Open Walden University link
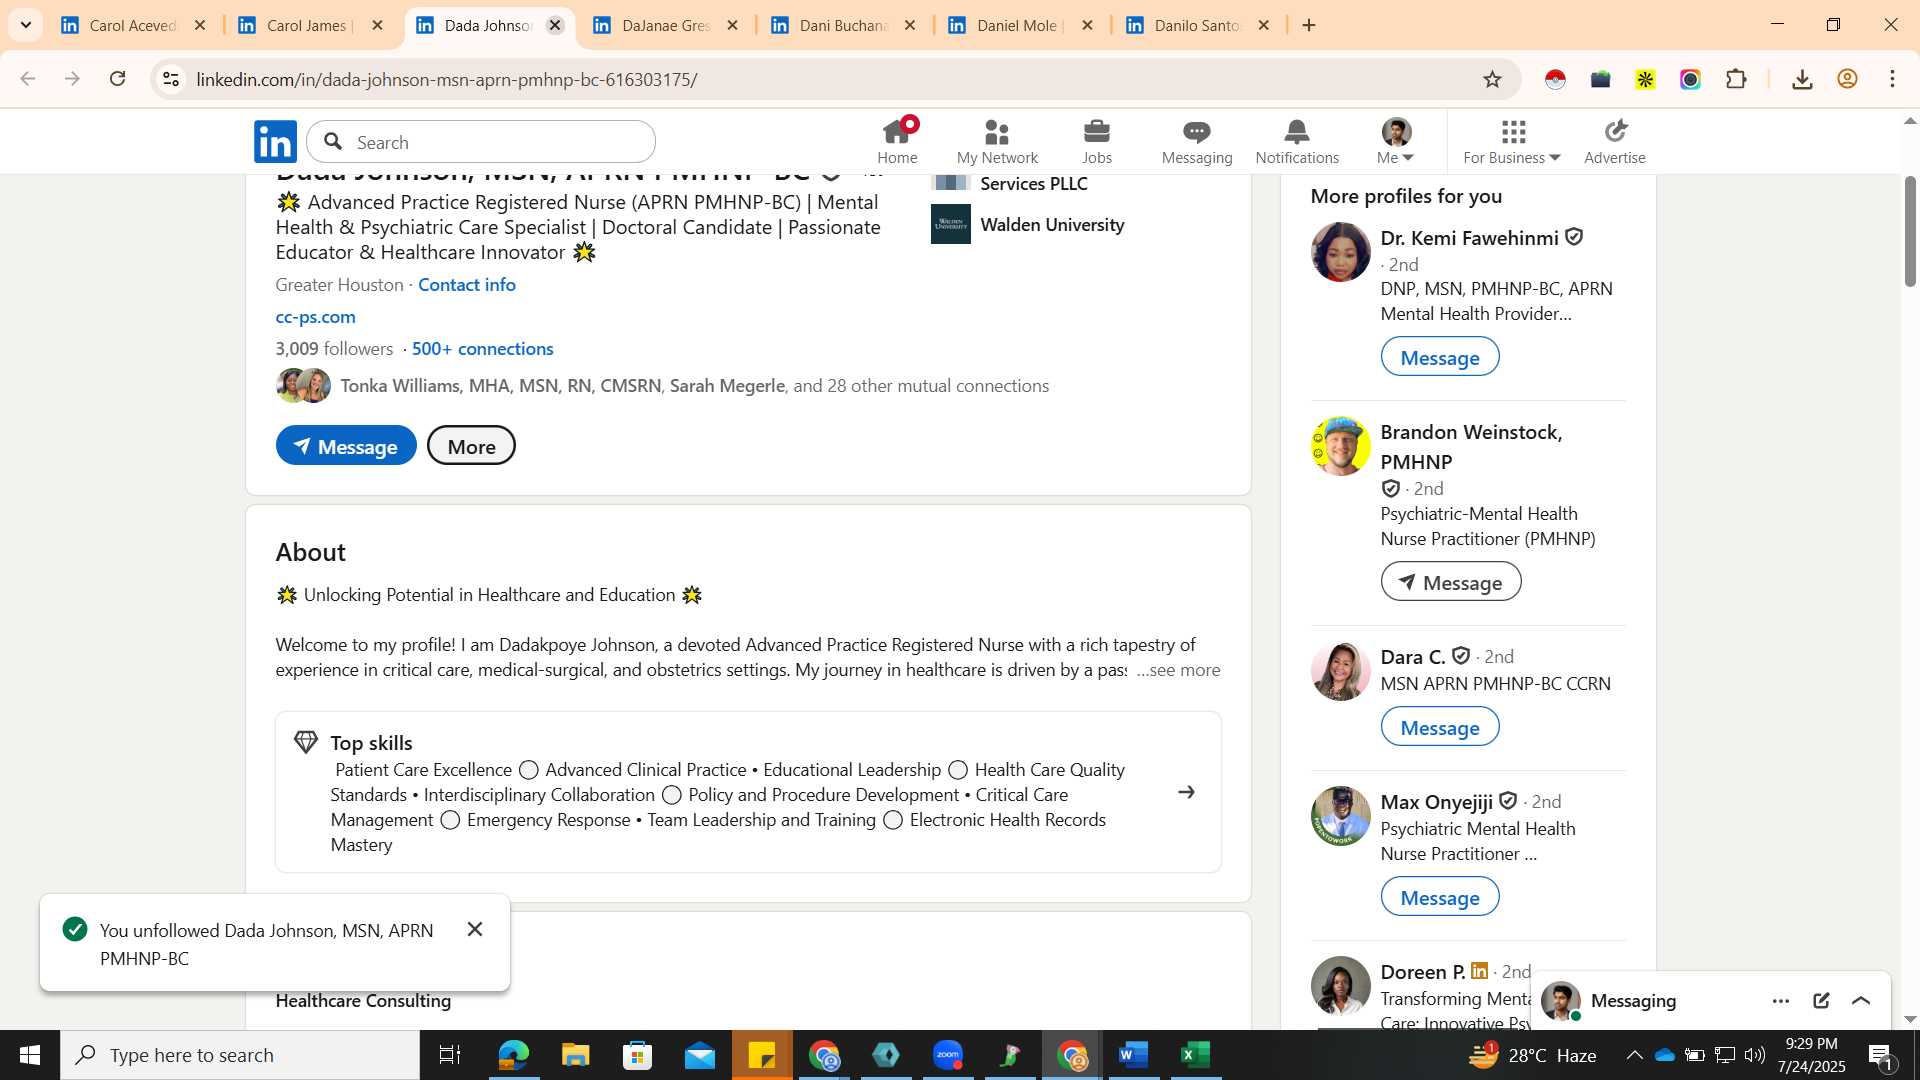 point(1051,225)
